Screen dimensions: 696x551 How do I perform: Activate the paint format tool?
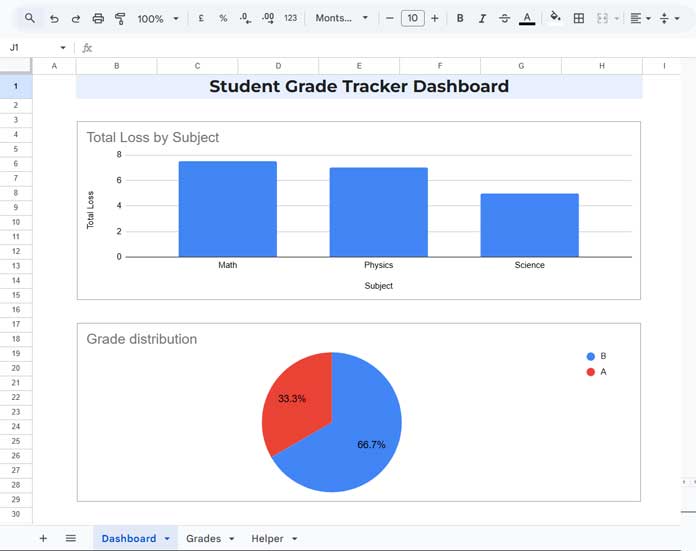(120, 19)
